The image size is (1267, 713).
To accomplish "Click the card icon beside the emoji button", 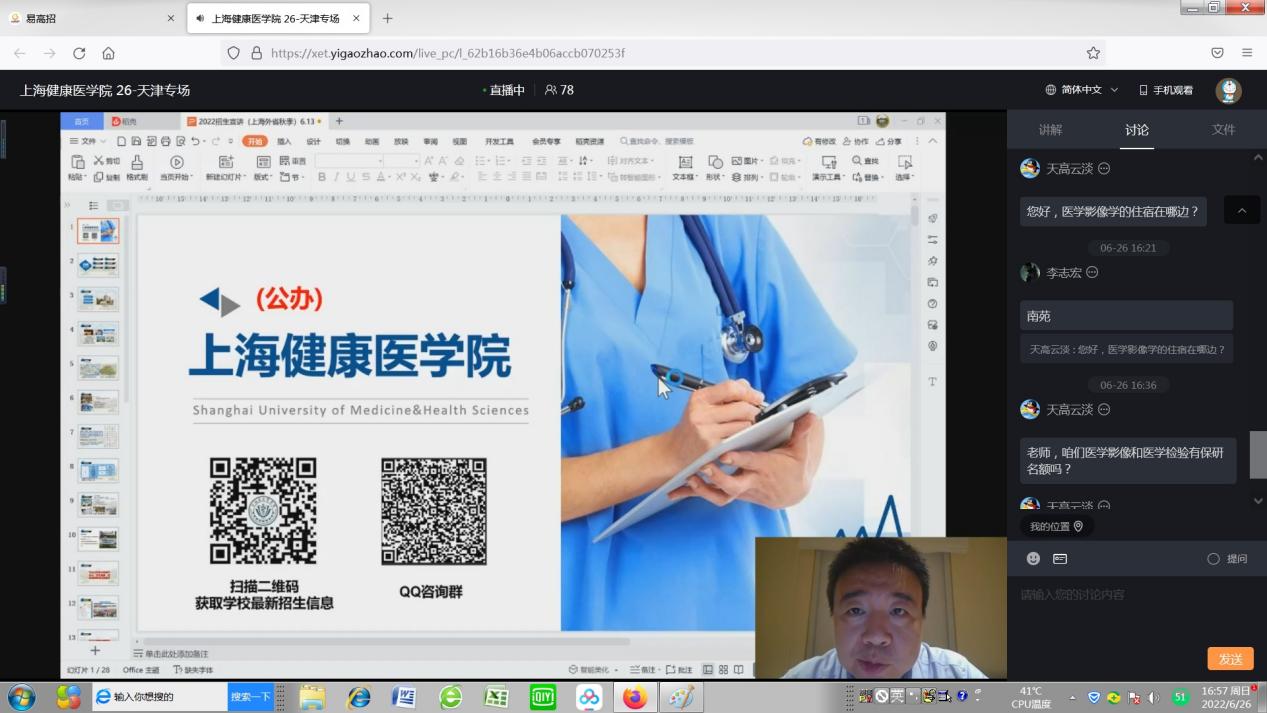I will click(x=1060, y=559).
